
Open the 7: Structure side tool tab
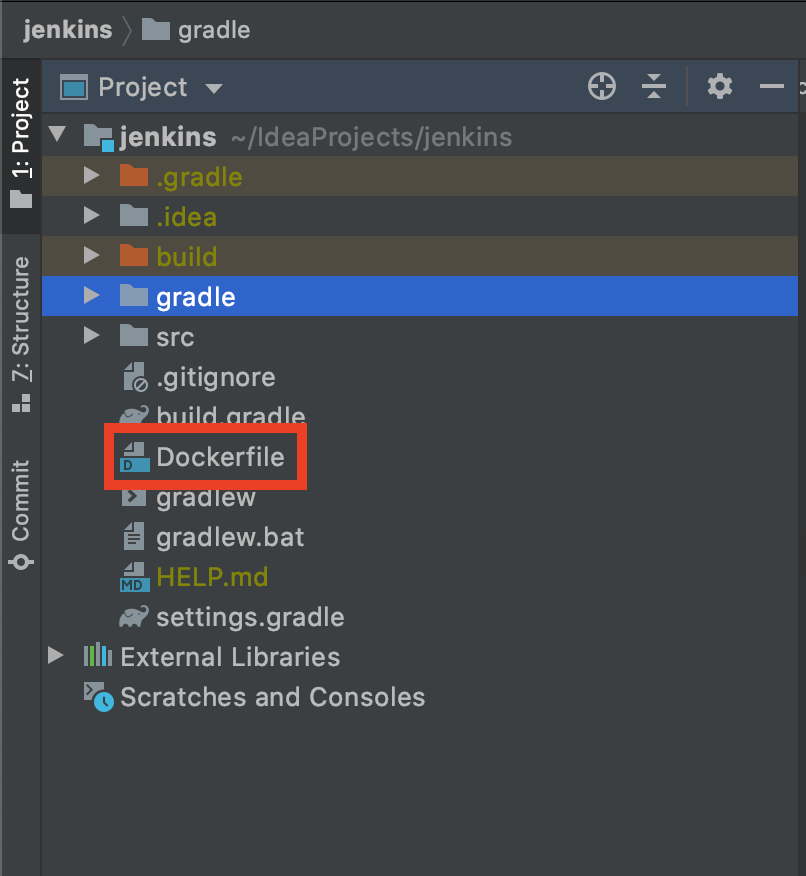pos(21,334)
